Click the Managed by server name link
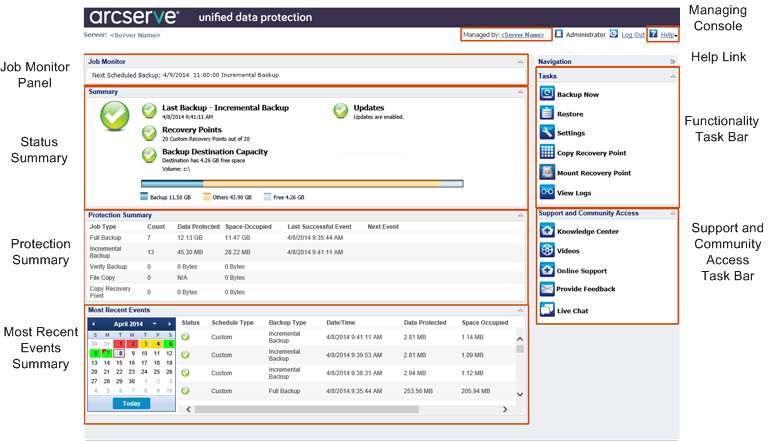 [522, 34]
